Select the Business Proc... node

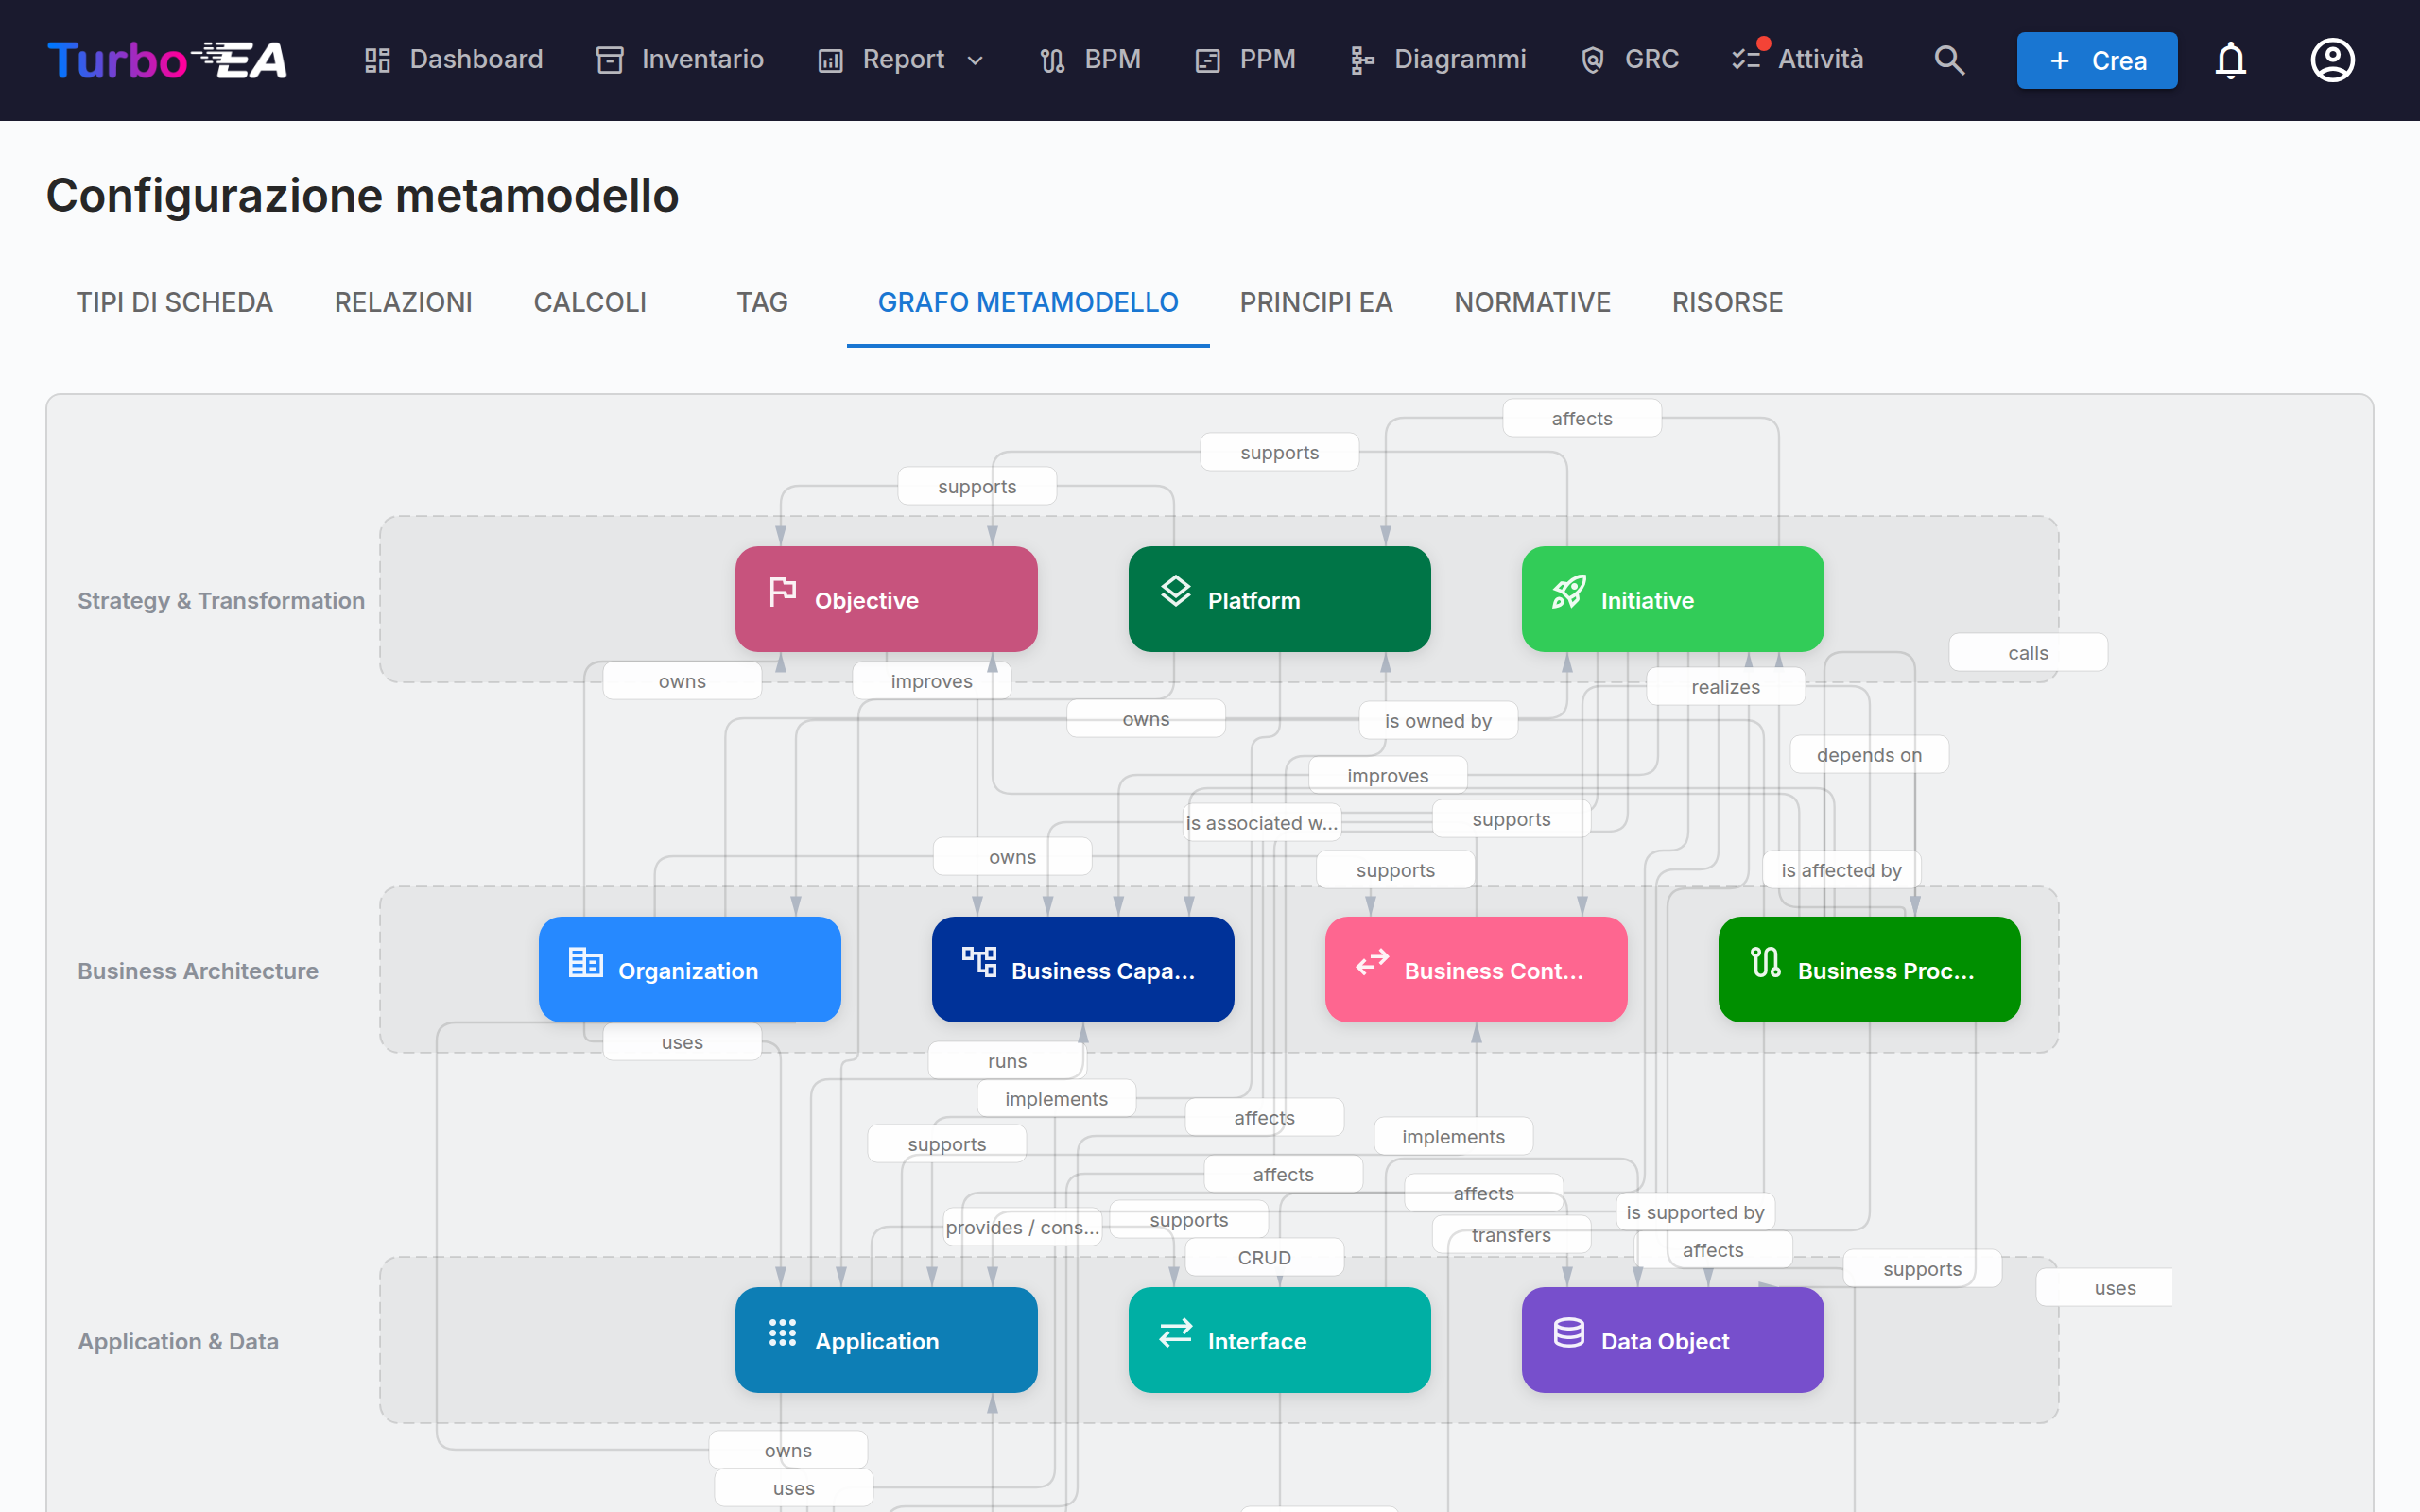coord(1869,969)
